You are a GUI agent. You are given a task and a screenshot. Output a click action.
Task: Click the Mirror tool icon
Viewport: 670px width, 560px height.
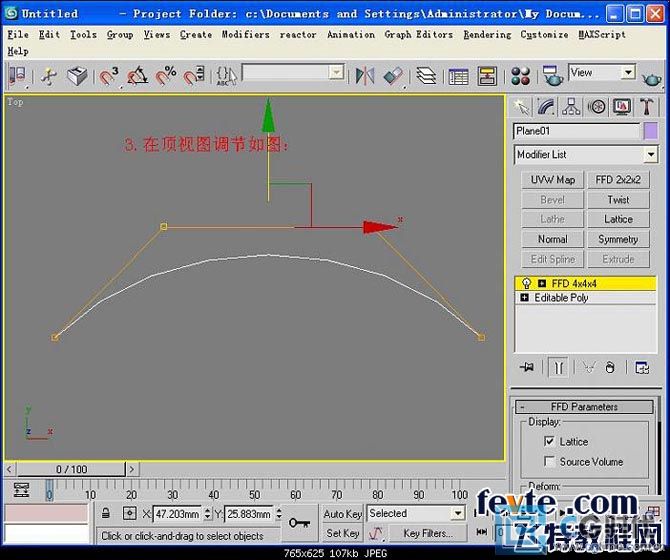point(365,76)
